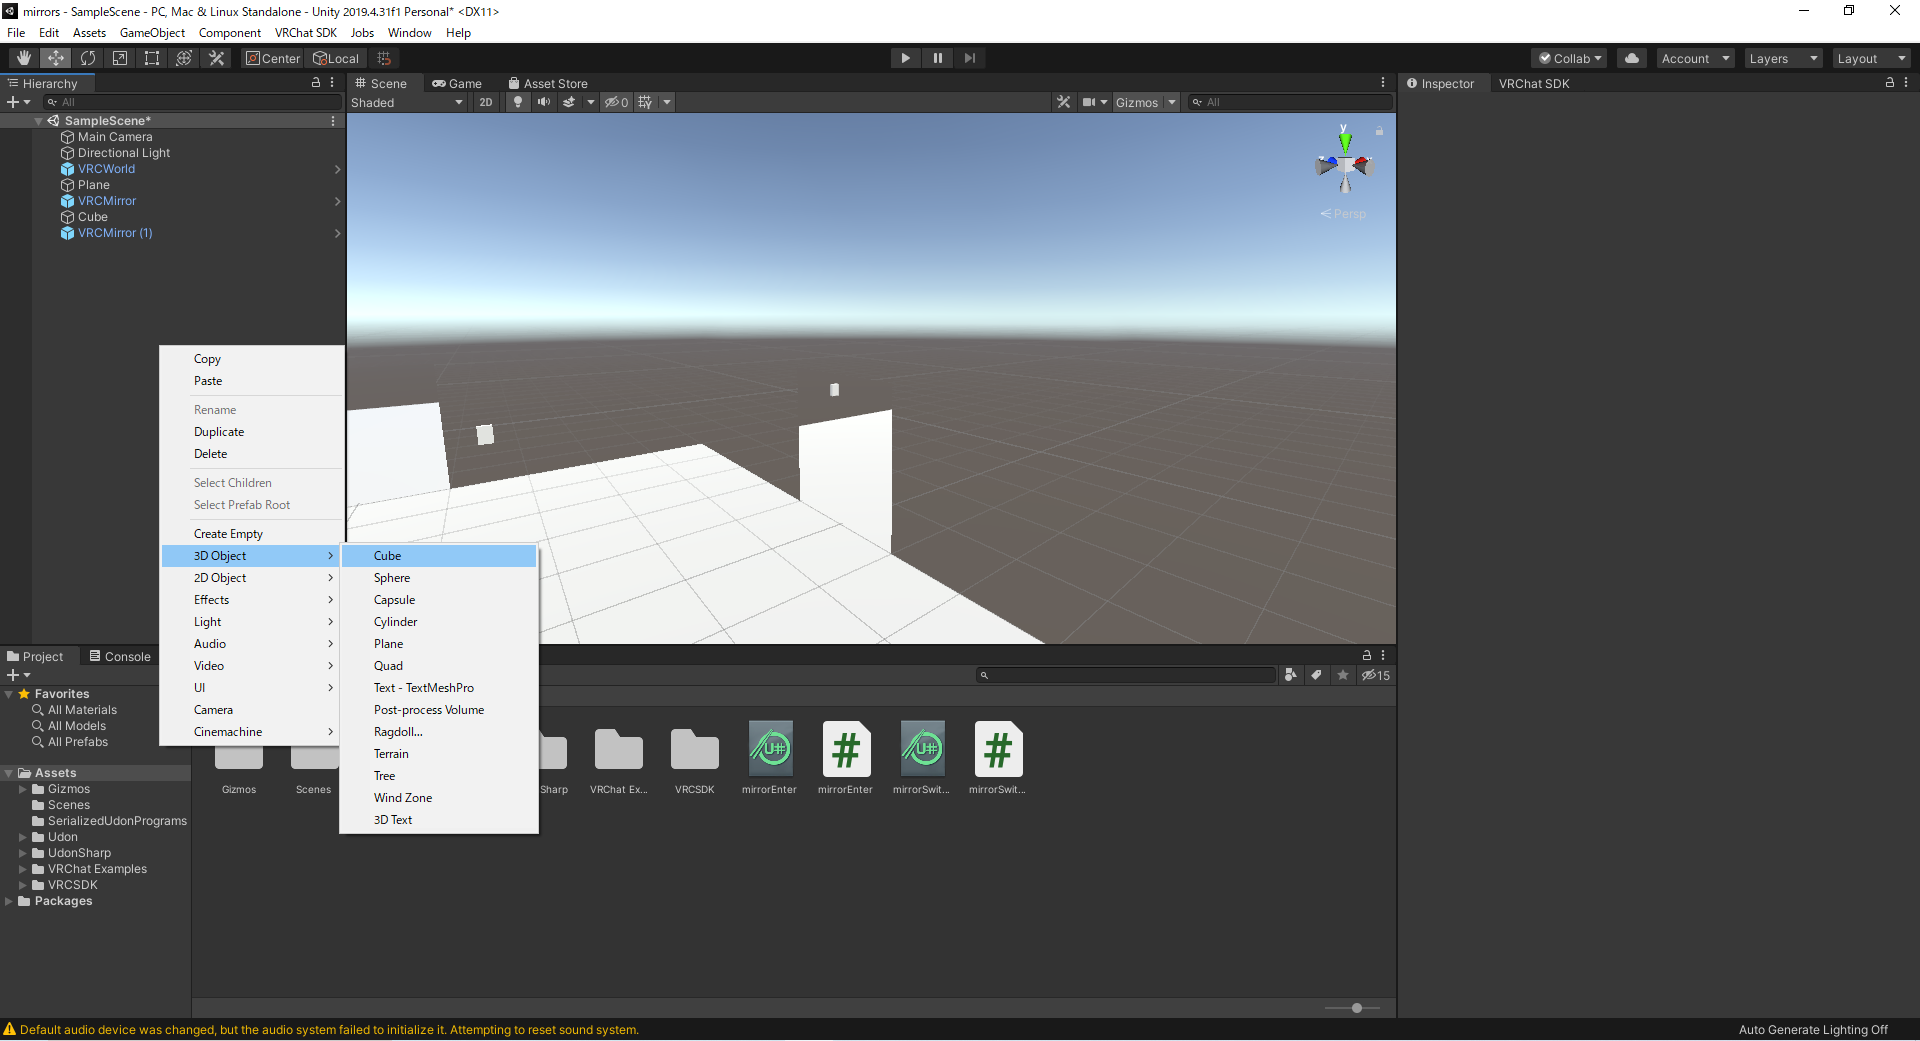This screenshot has height=1041, width=1920.
Task: Toggle hidden objects visibility counter in Scene
Action: tap(617, 102)
